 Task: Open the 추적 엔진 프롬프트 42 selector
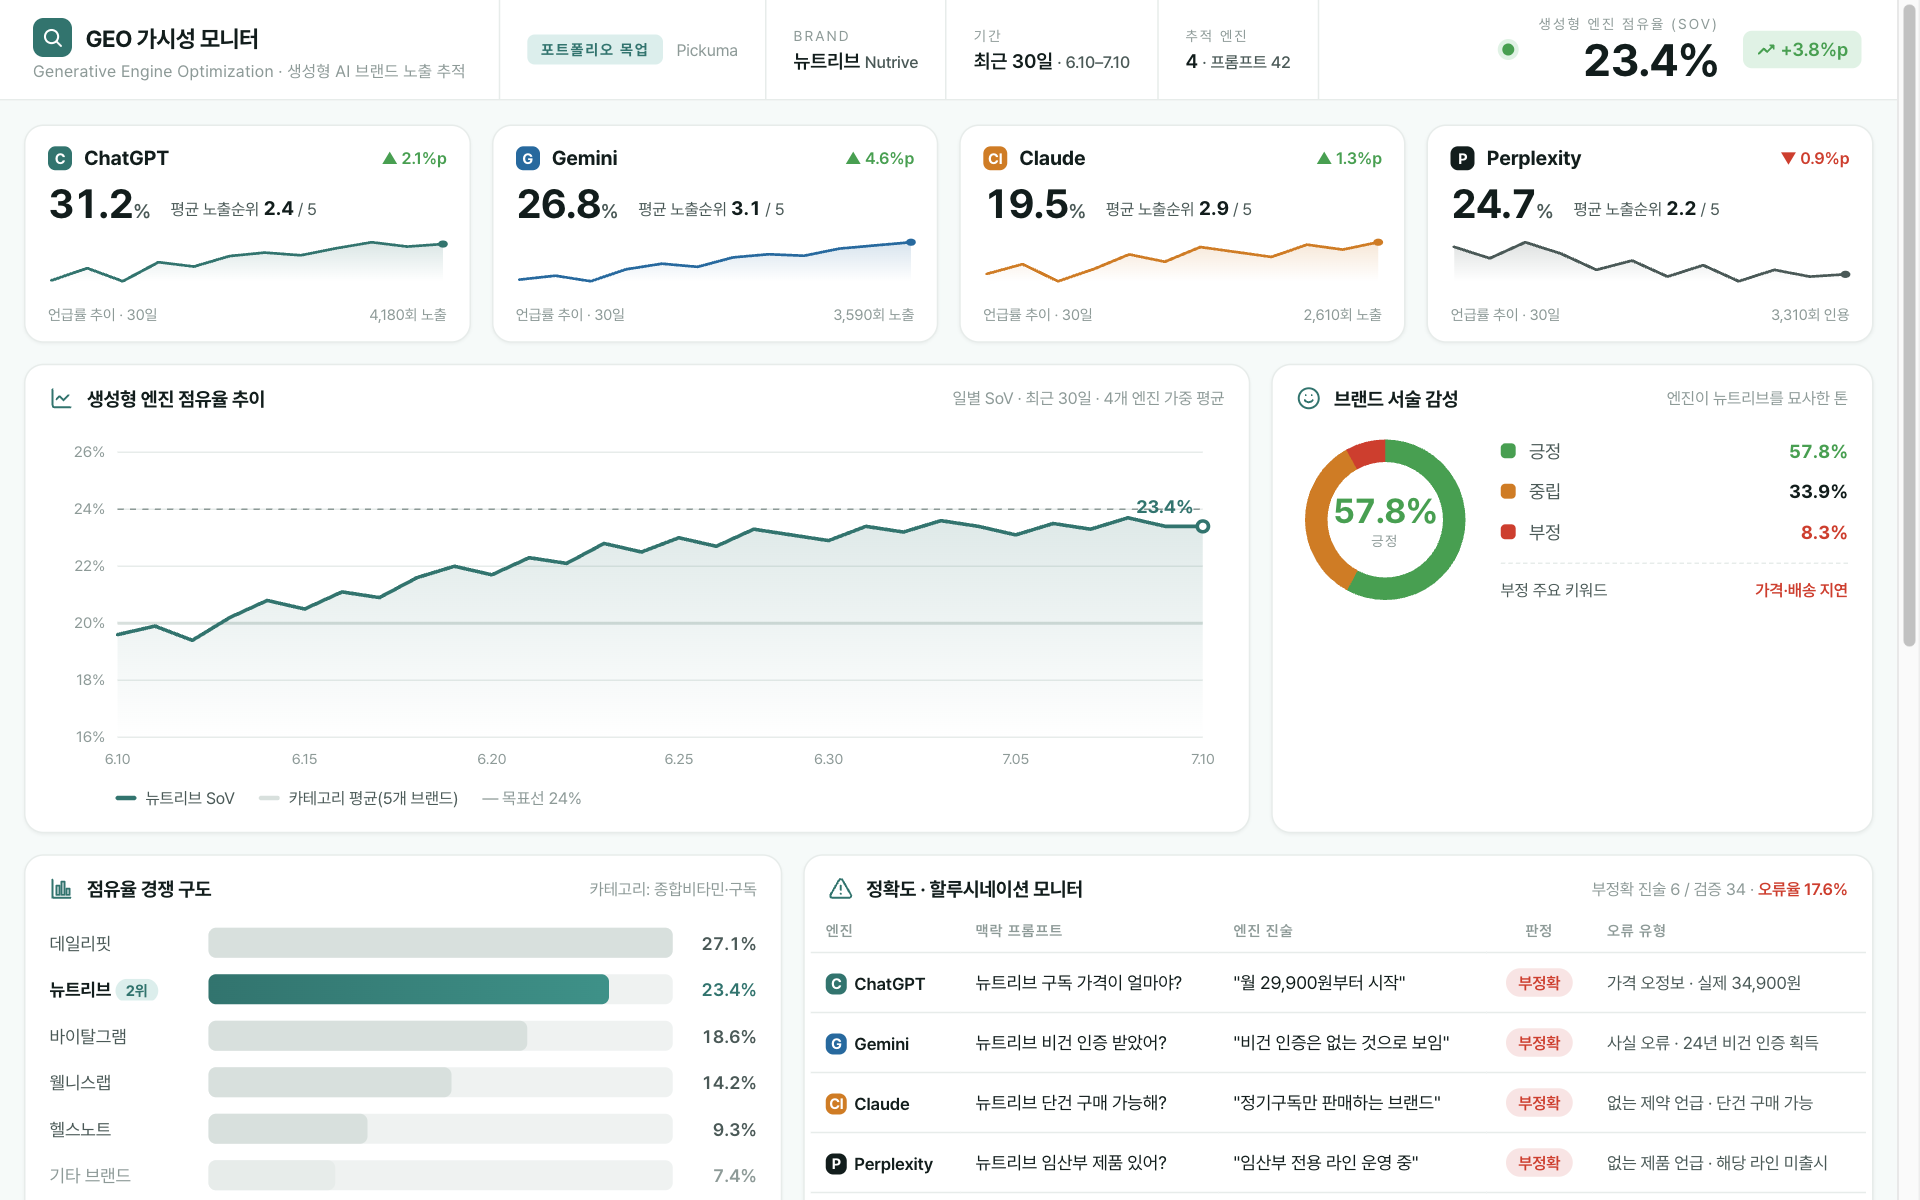click(x=1238, y=50)
